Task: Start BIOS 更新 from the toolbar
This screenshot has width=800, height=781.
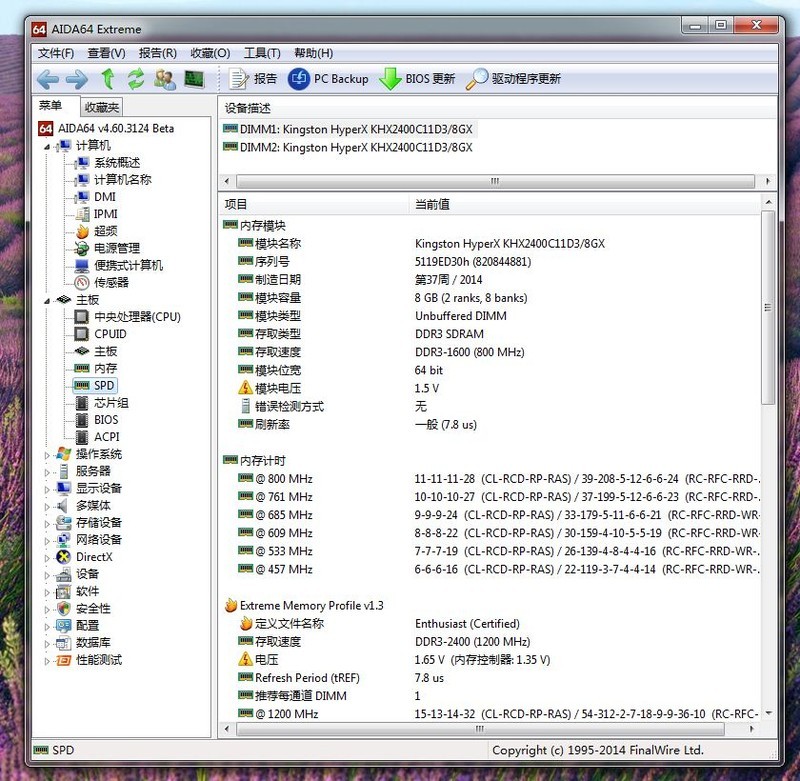Action: [417, 79]
